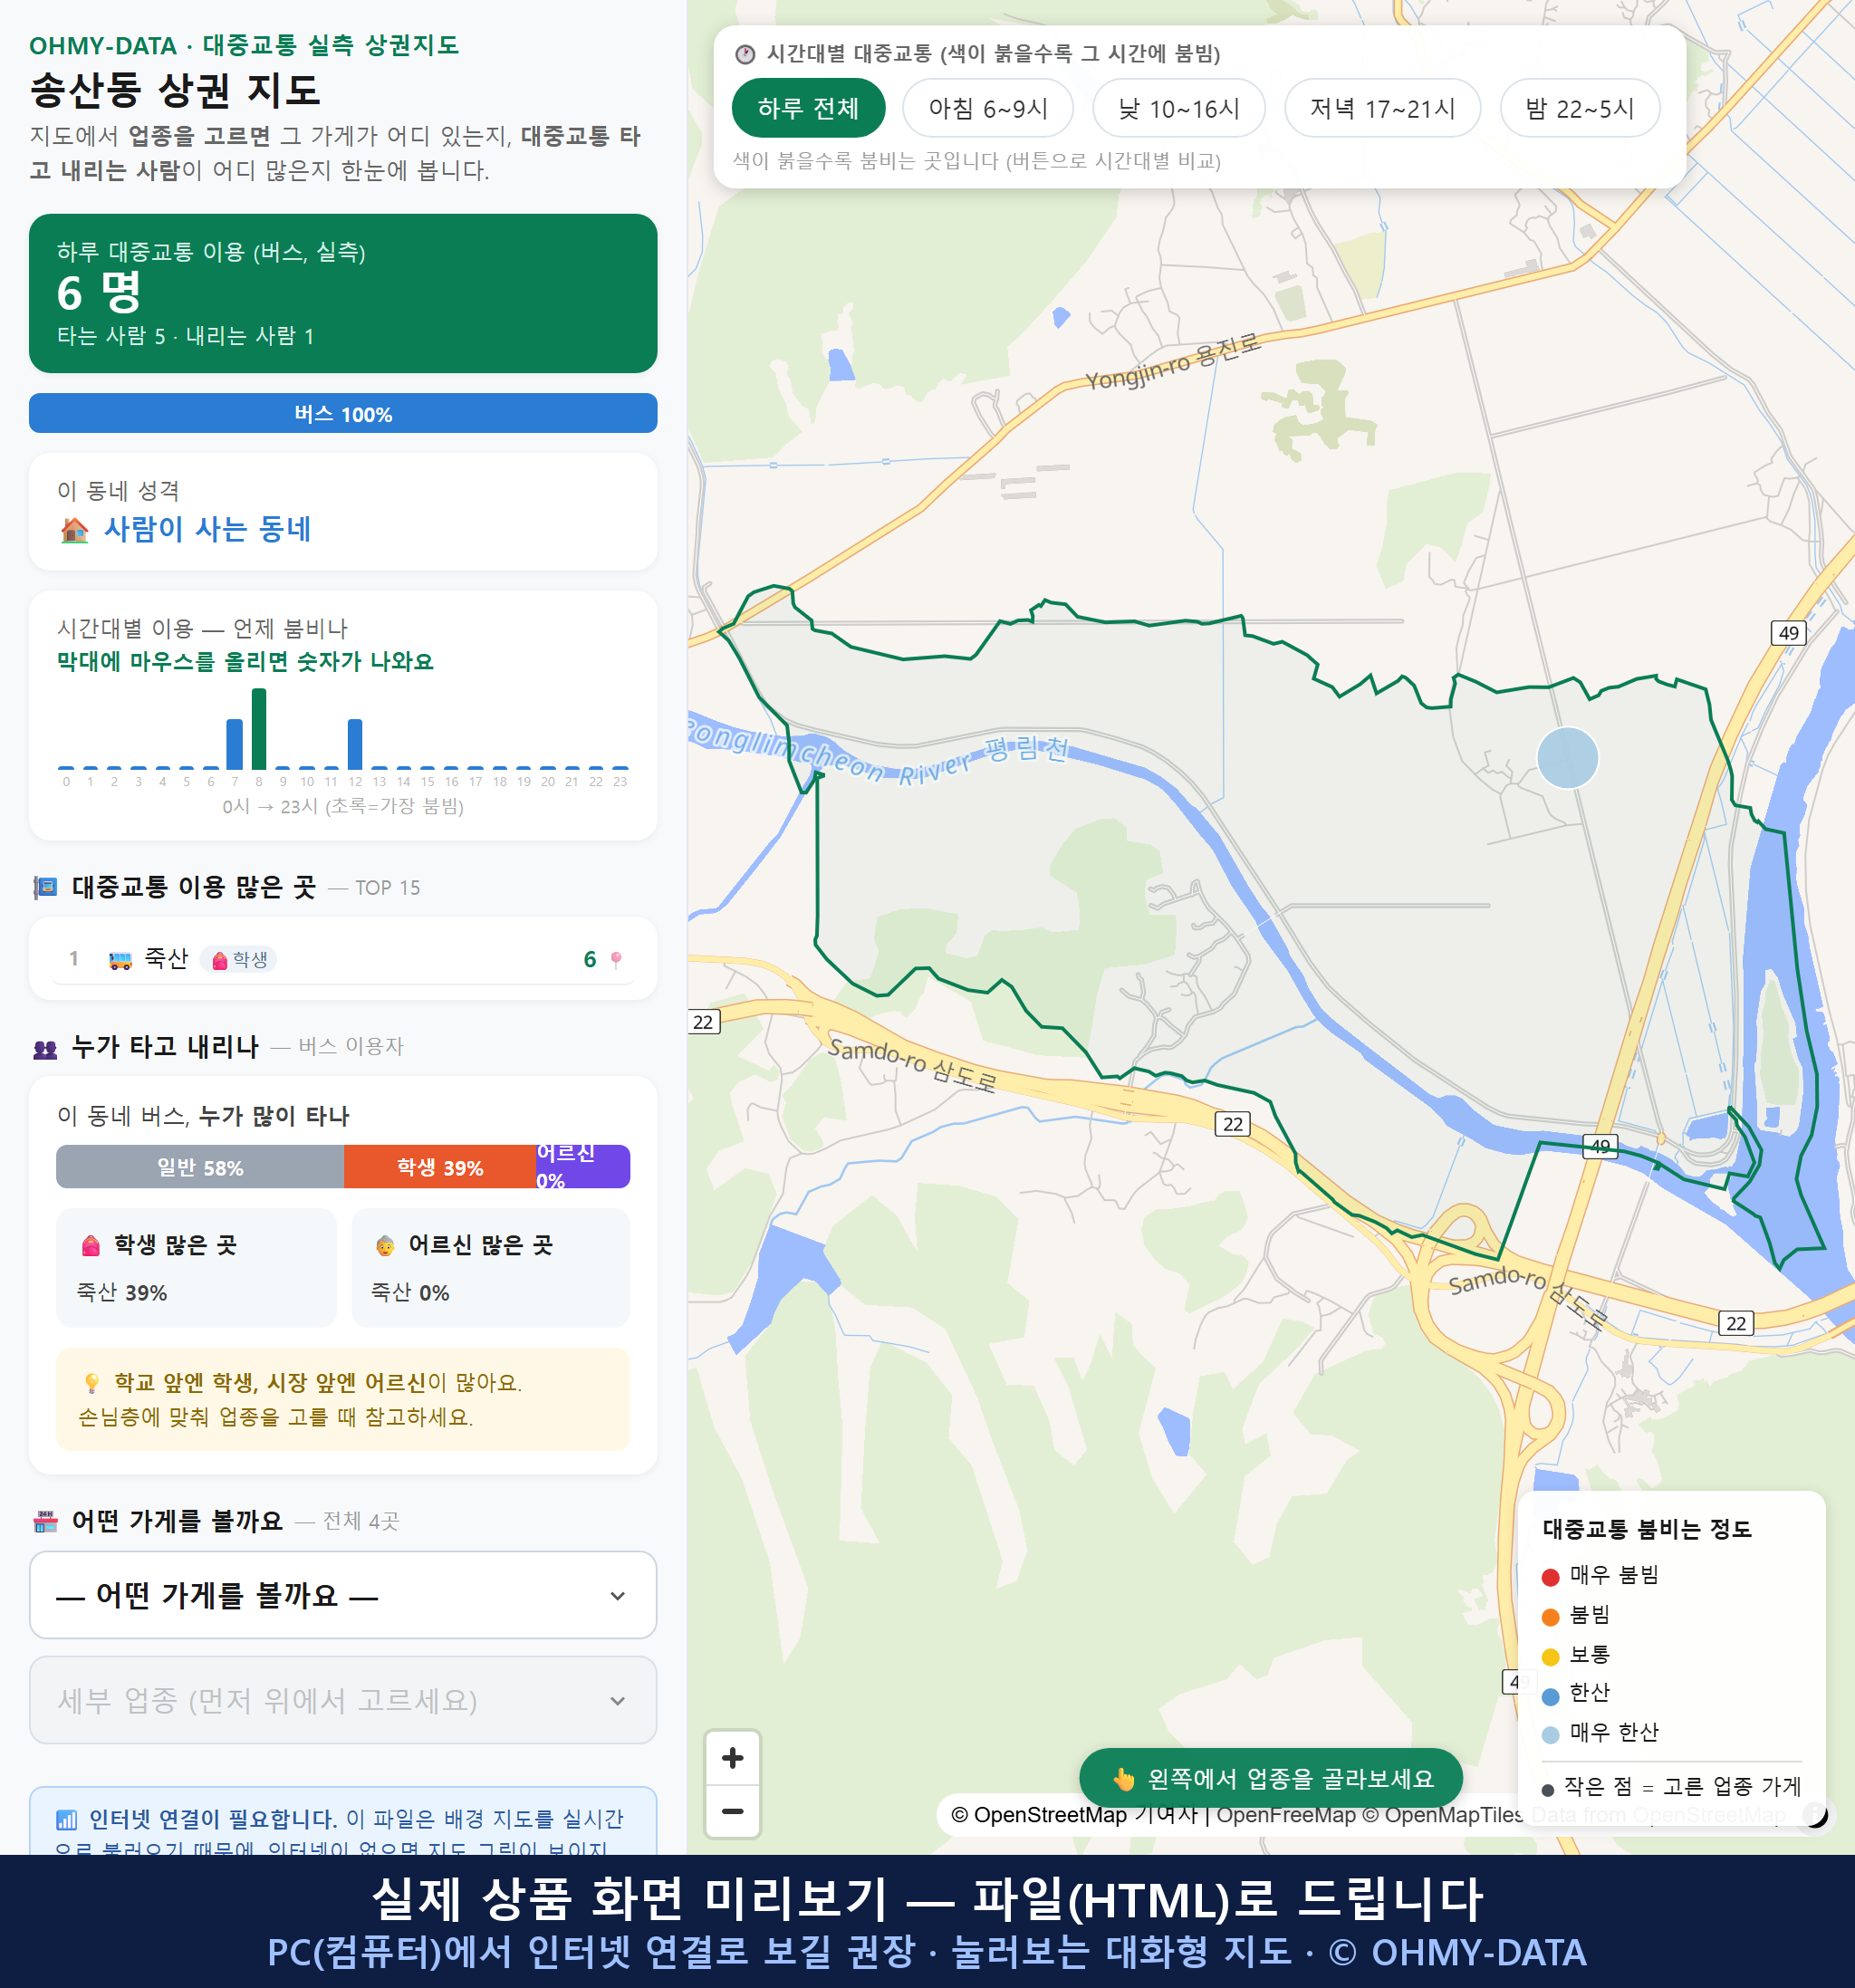The width and height of the screenshot is (1855, 1988).
Task: Click the 학생 tag on 죽산 row
Action: tap(239, 960)
